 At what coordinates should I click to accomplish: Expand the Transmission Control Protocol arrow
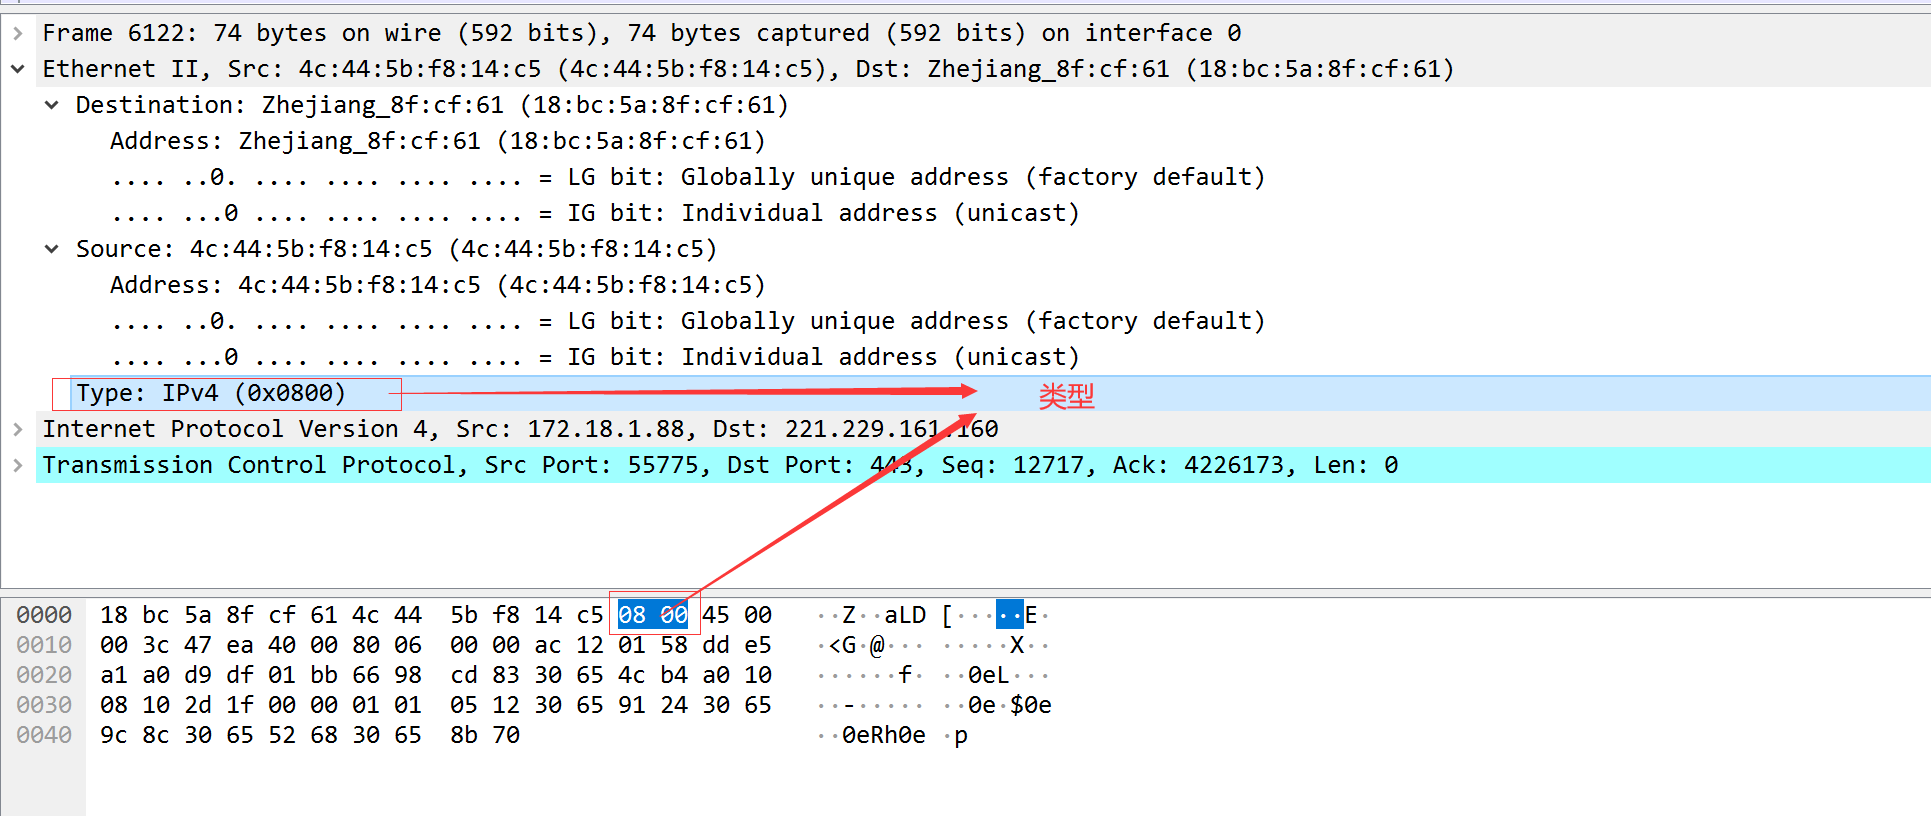(17, 465)
